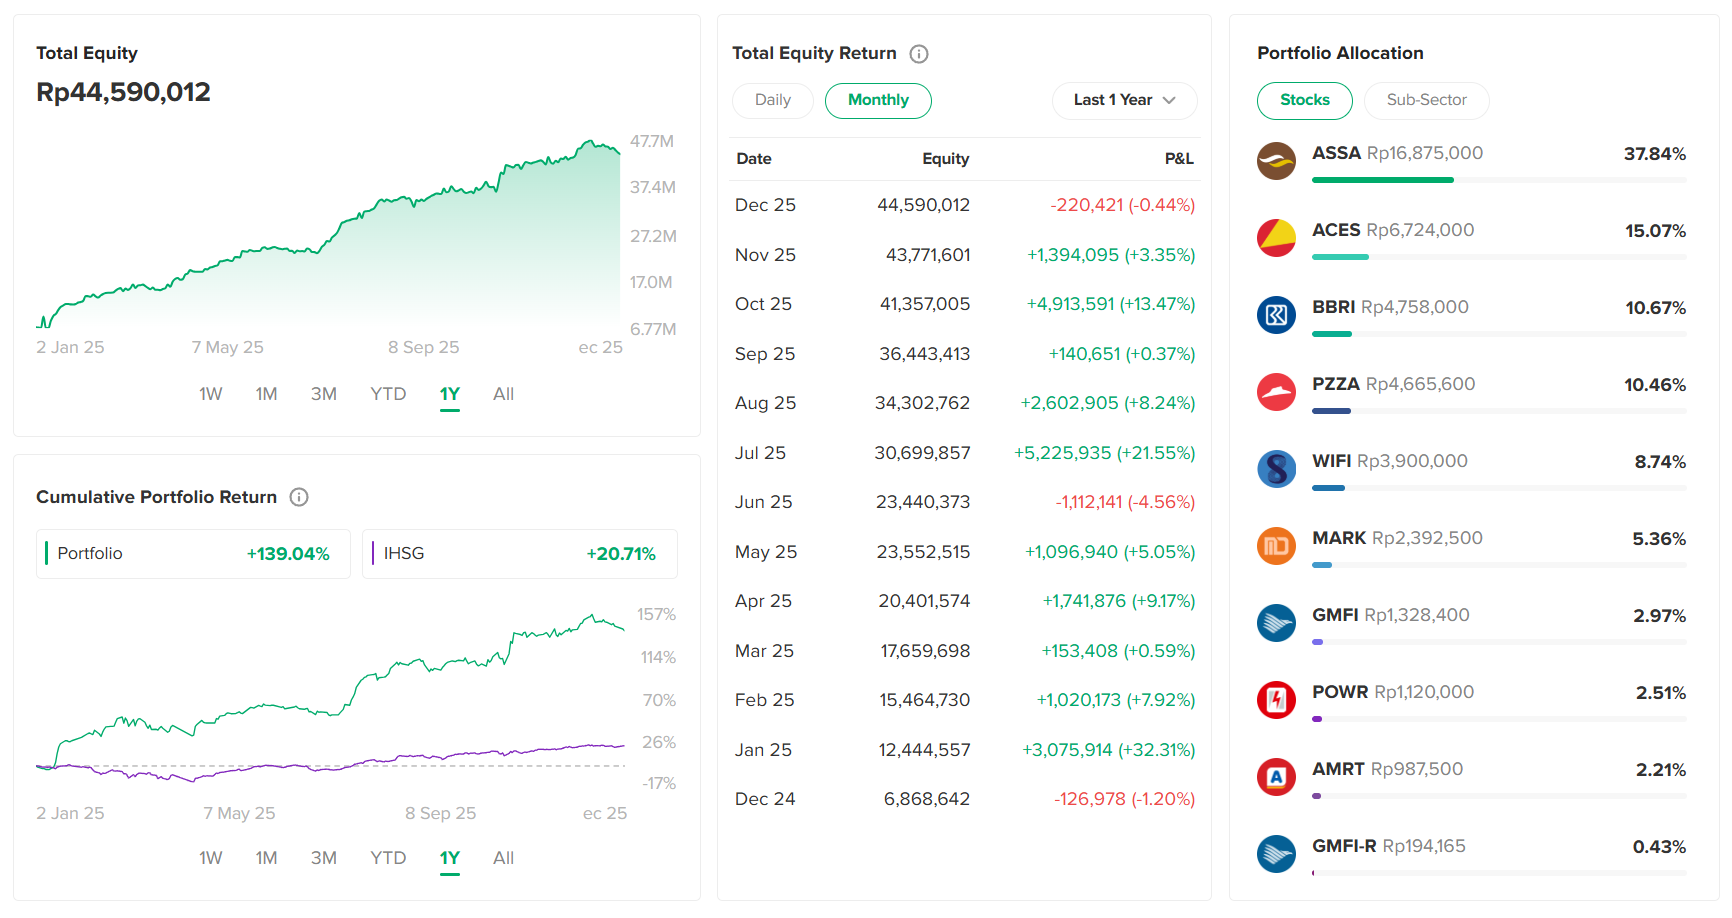The width and height of the screenshot is (1732, 918).
Task: Click the Dec 25 date cell
Action: (x=765, y=205)
